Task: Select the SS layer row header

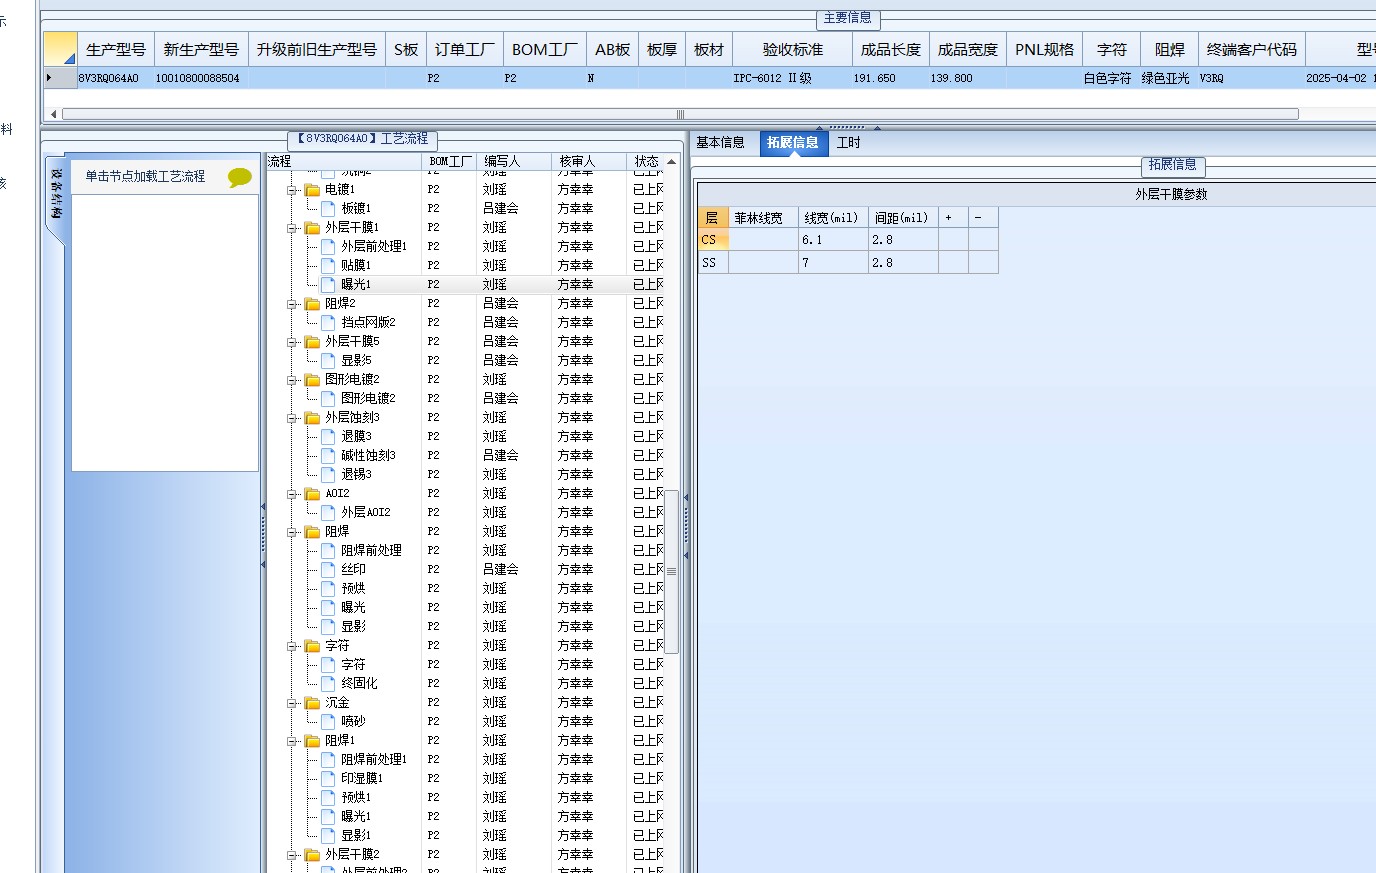Action: 713,263
